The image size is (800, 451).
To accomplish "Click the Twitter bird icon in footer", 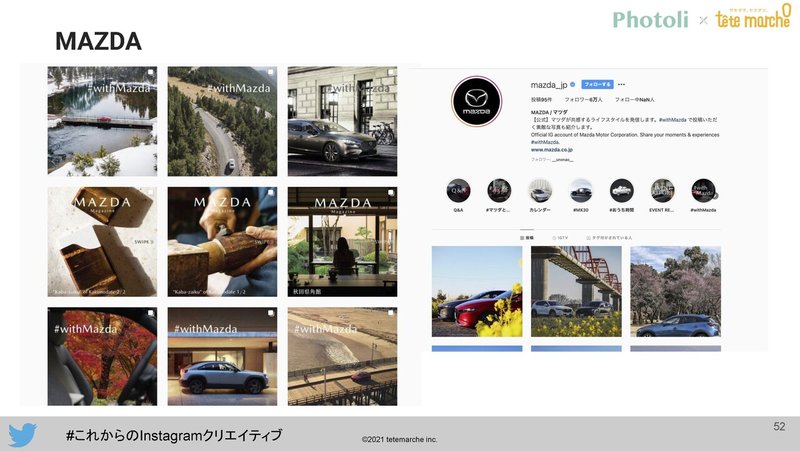I will [x=22, y=434].
